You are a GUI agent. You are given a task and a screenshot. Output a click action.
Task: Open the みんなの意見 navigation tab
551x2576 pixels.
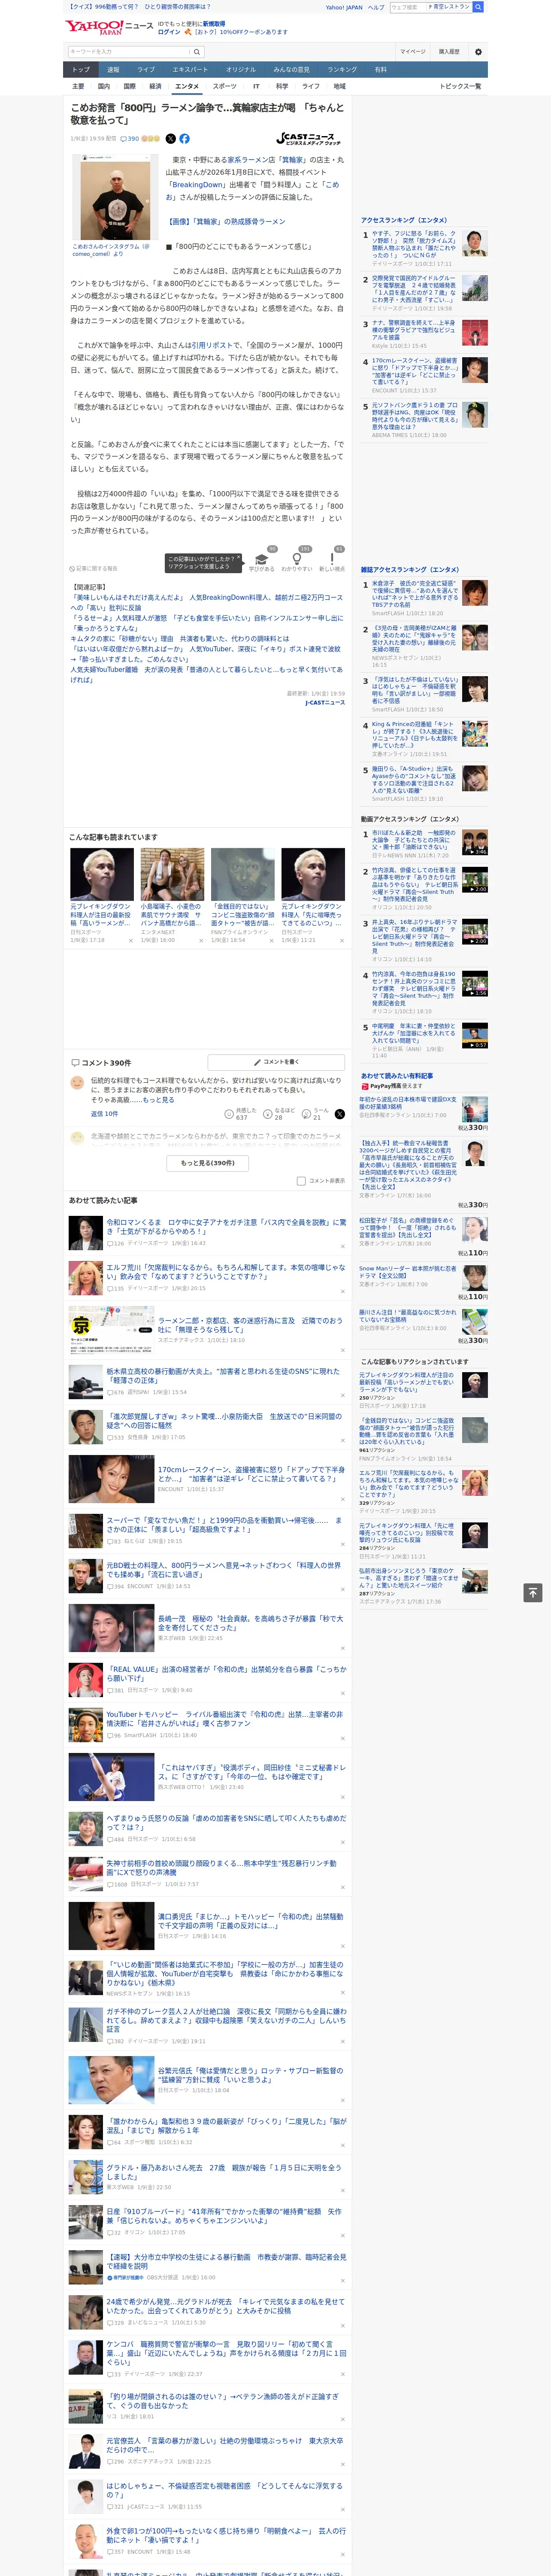tap(291, 70)
